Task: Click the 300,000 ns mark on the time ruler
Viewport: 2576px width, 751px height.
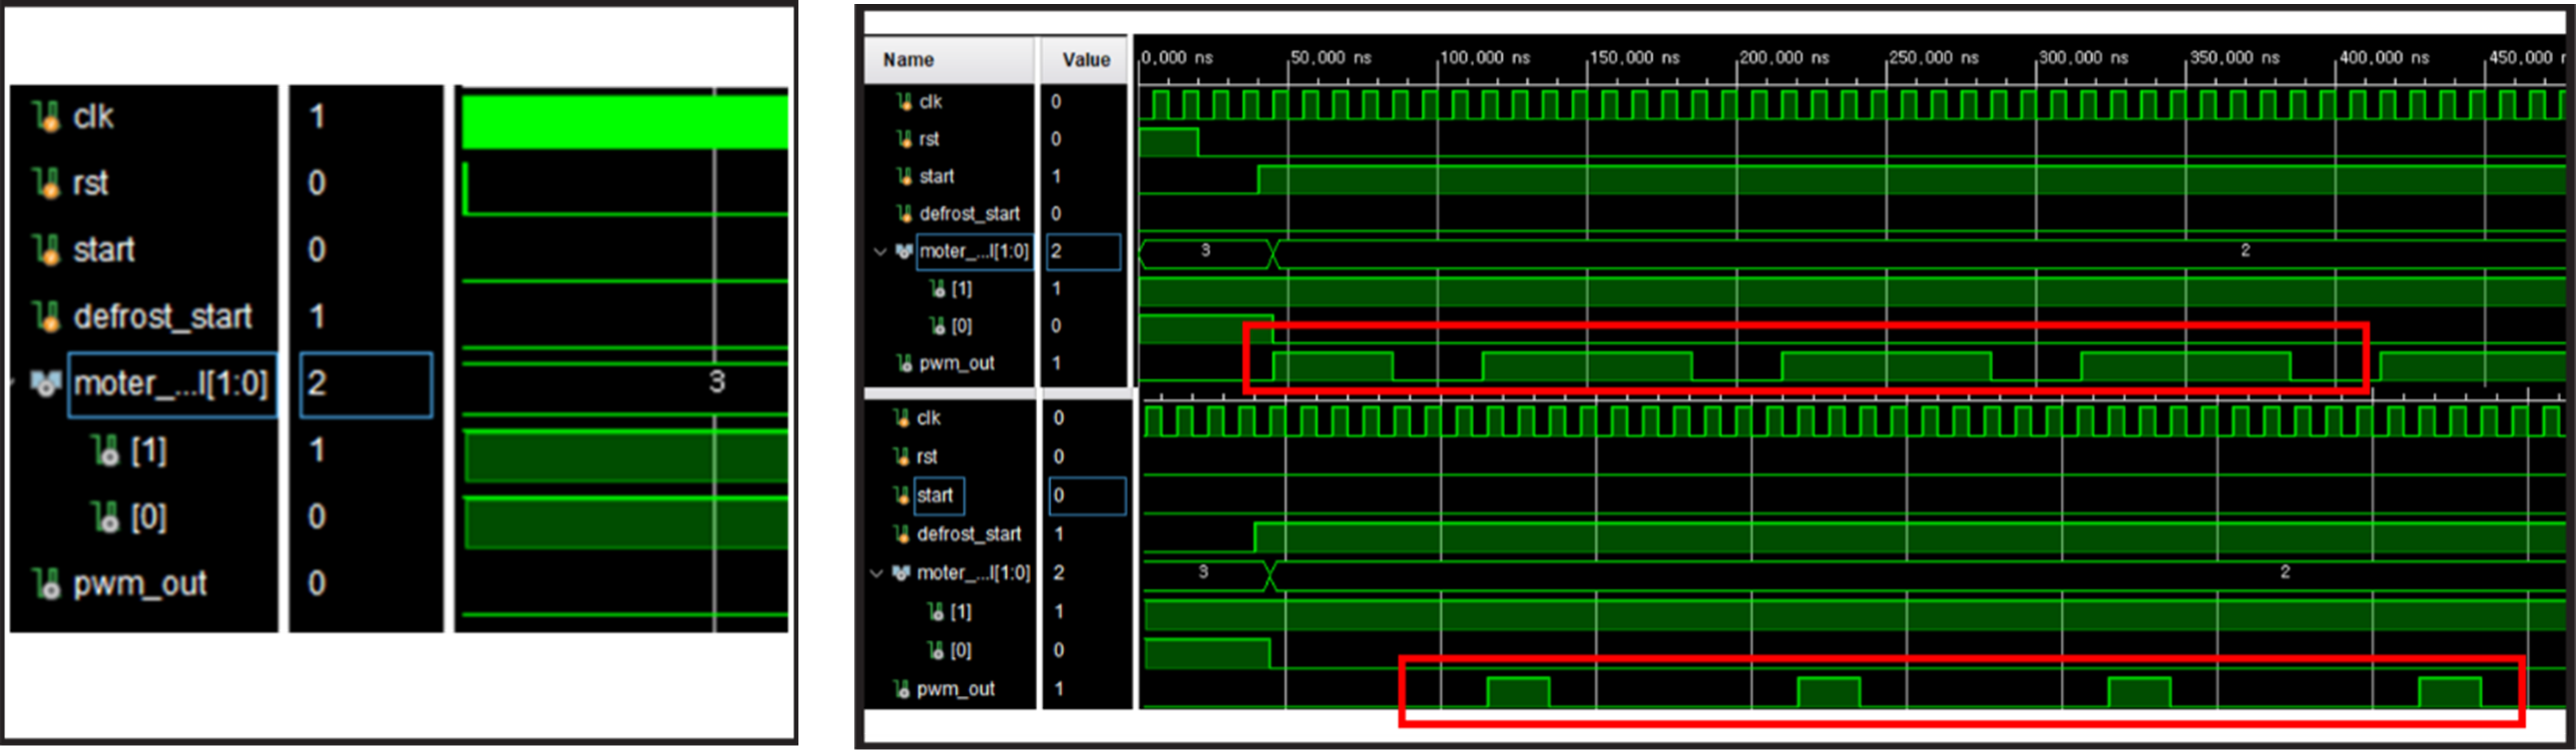Action: pos(2083,58)
